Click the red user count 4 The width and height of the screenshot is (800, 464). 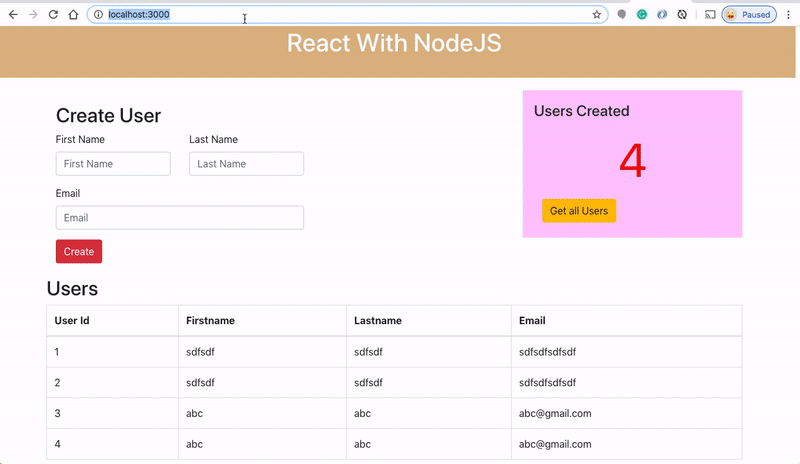633,161
